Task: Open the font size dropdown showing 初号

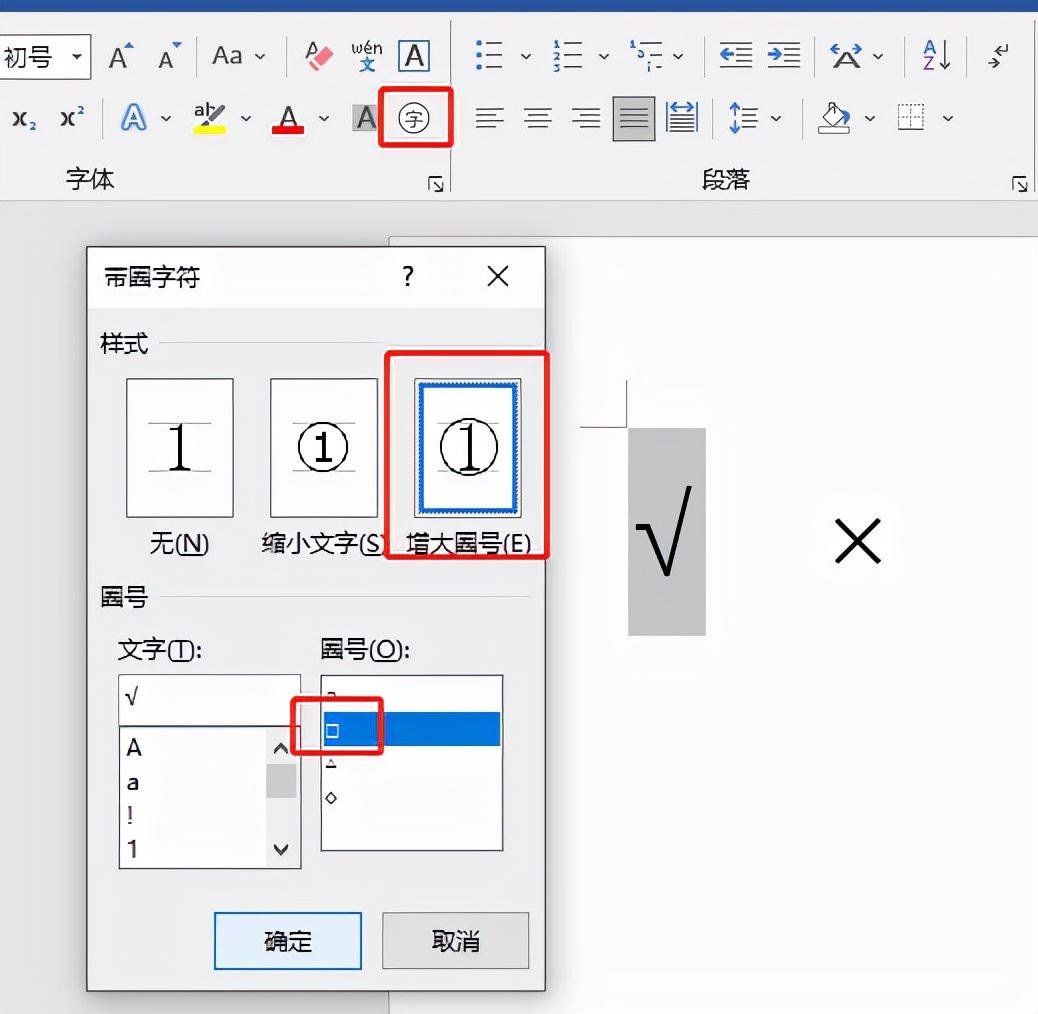Action: coord(44,57)
